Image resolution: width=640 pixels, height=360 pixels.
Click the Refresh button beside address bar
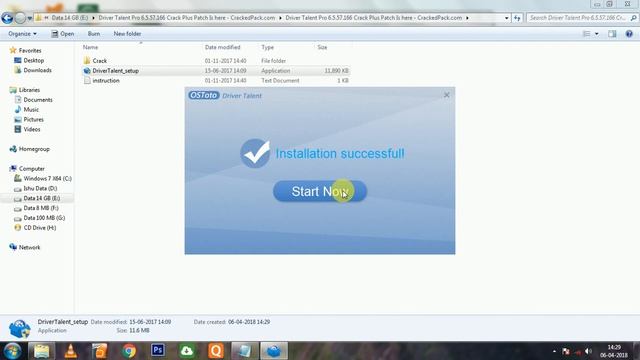click(517, 18)
